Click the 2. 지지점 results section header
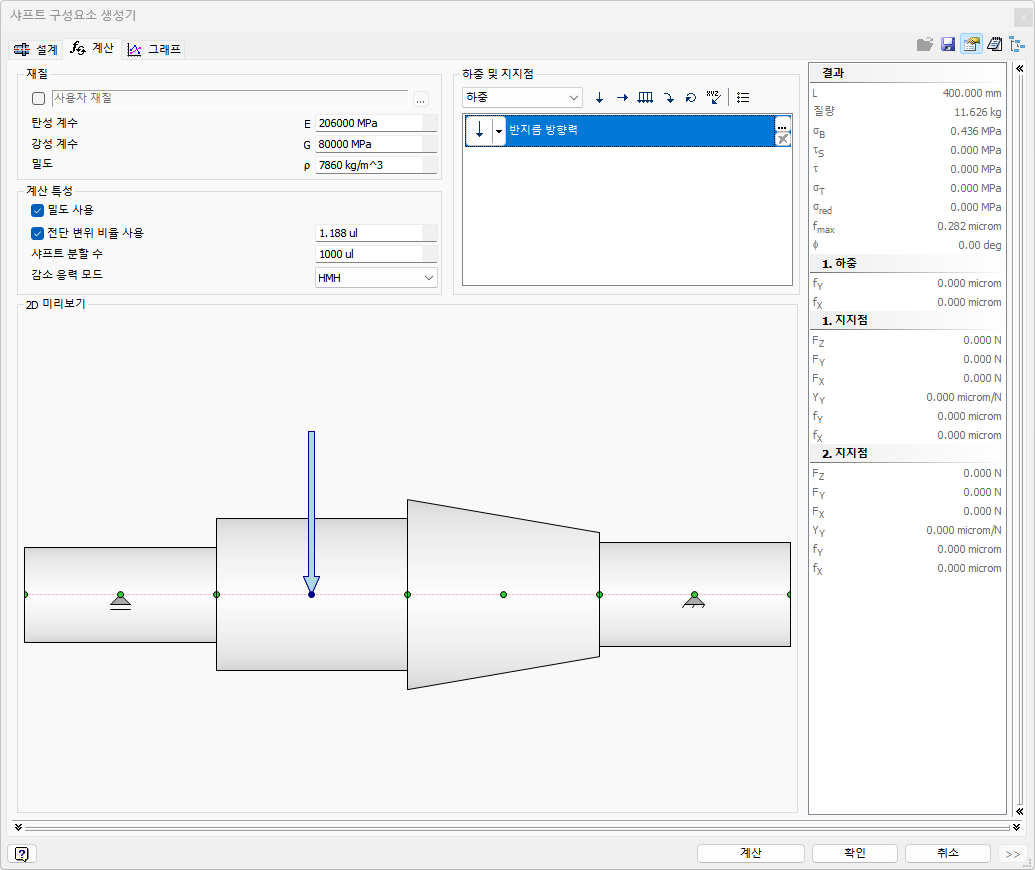 coord(908,453)
